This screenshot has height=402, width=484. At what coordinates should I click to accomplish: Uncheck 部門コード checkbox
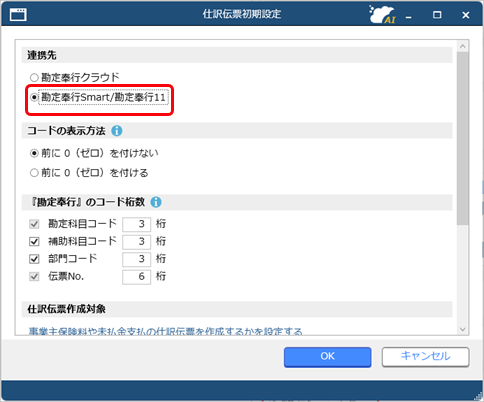pos(34,259)
